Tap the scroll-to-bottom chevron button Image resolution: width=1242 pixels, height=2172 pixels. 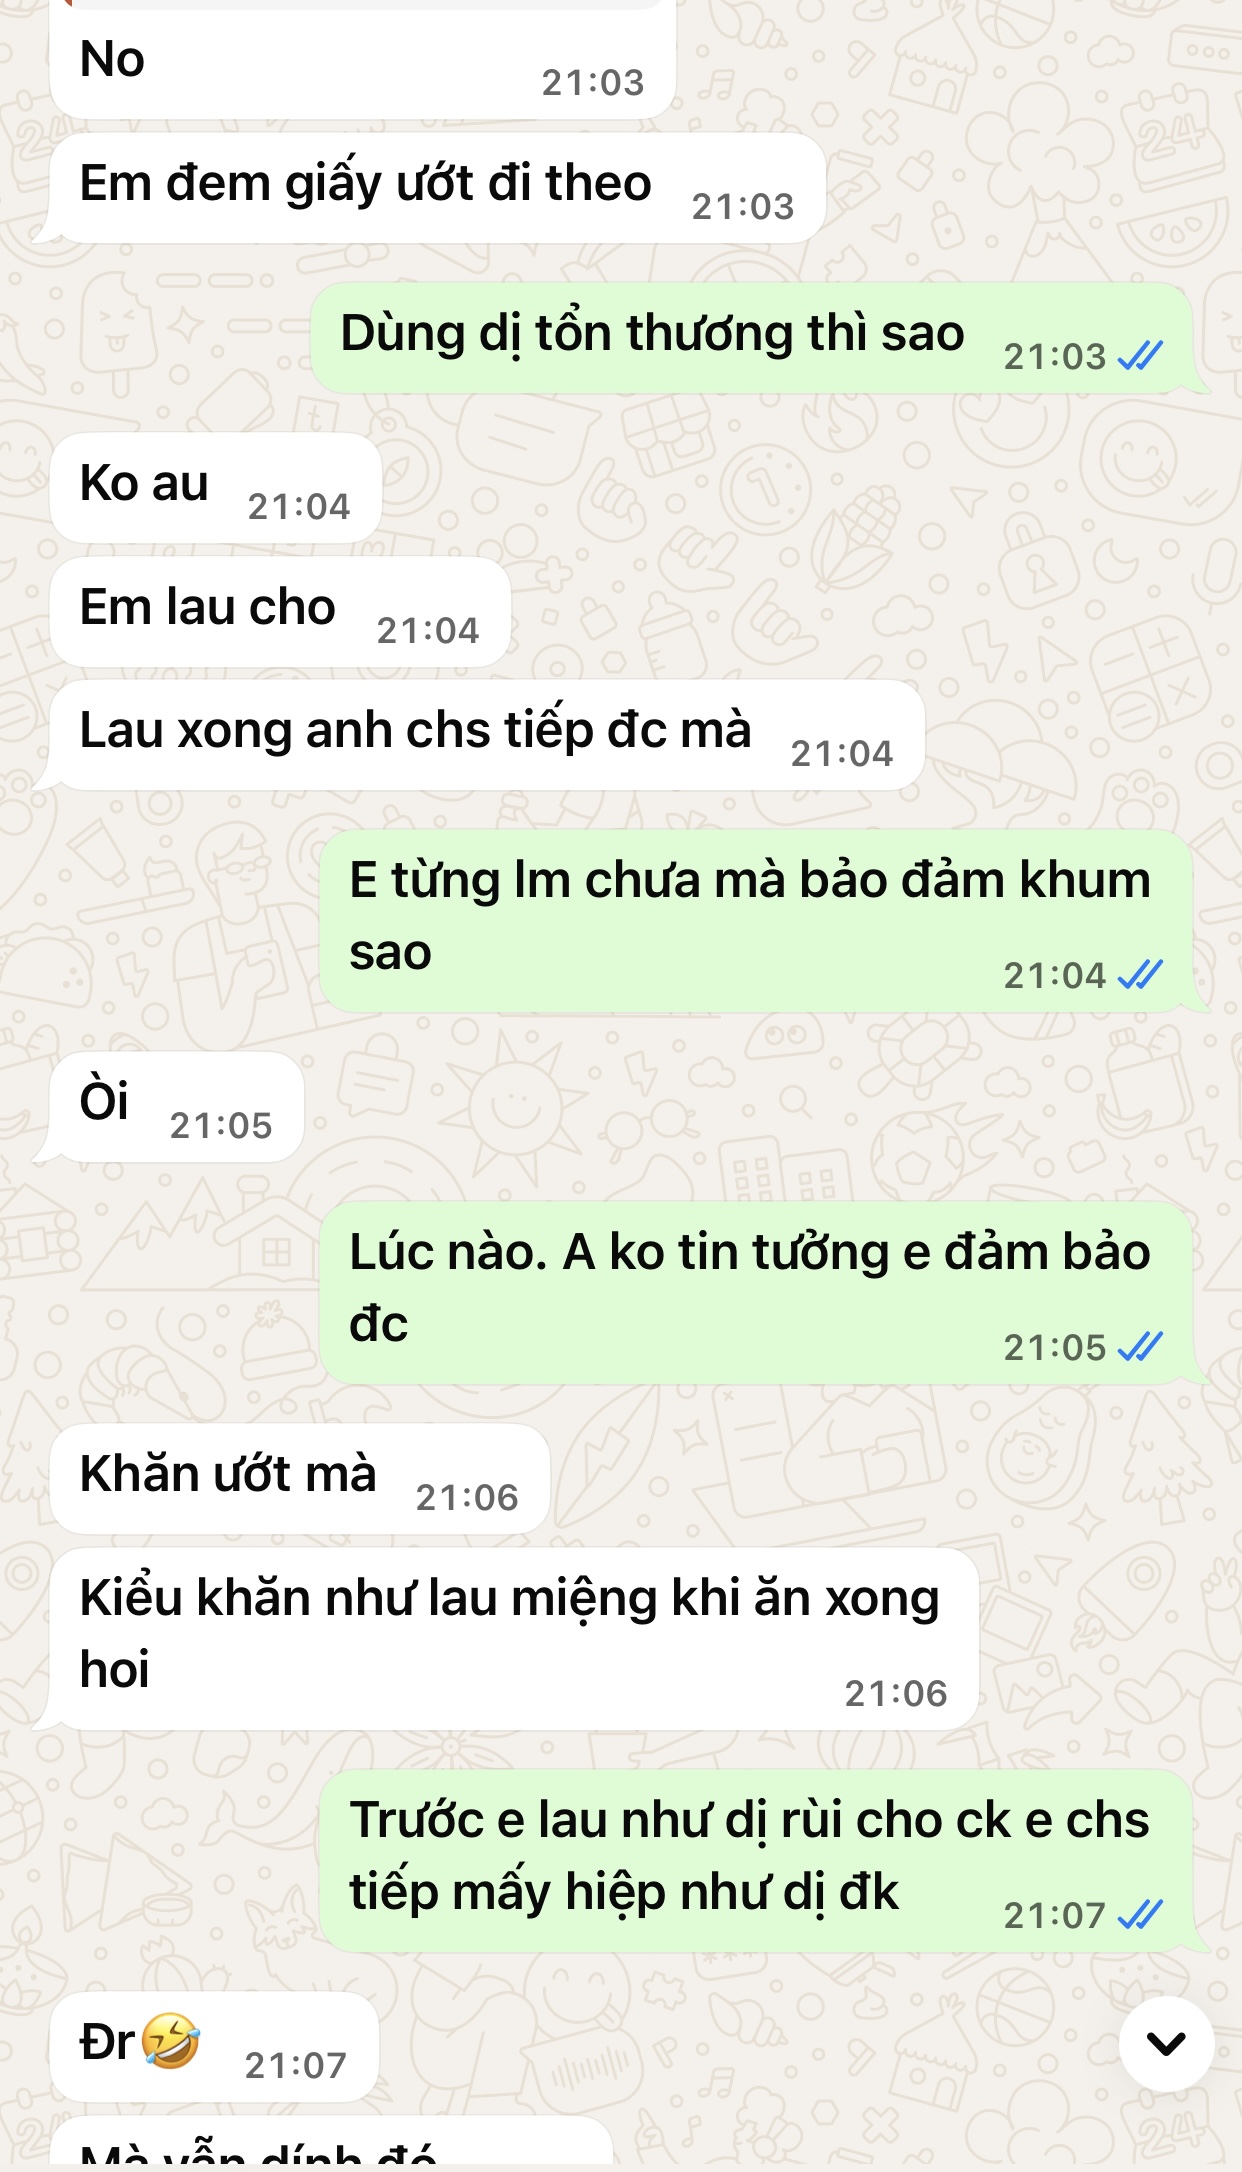point(1166,2044)
